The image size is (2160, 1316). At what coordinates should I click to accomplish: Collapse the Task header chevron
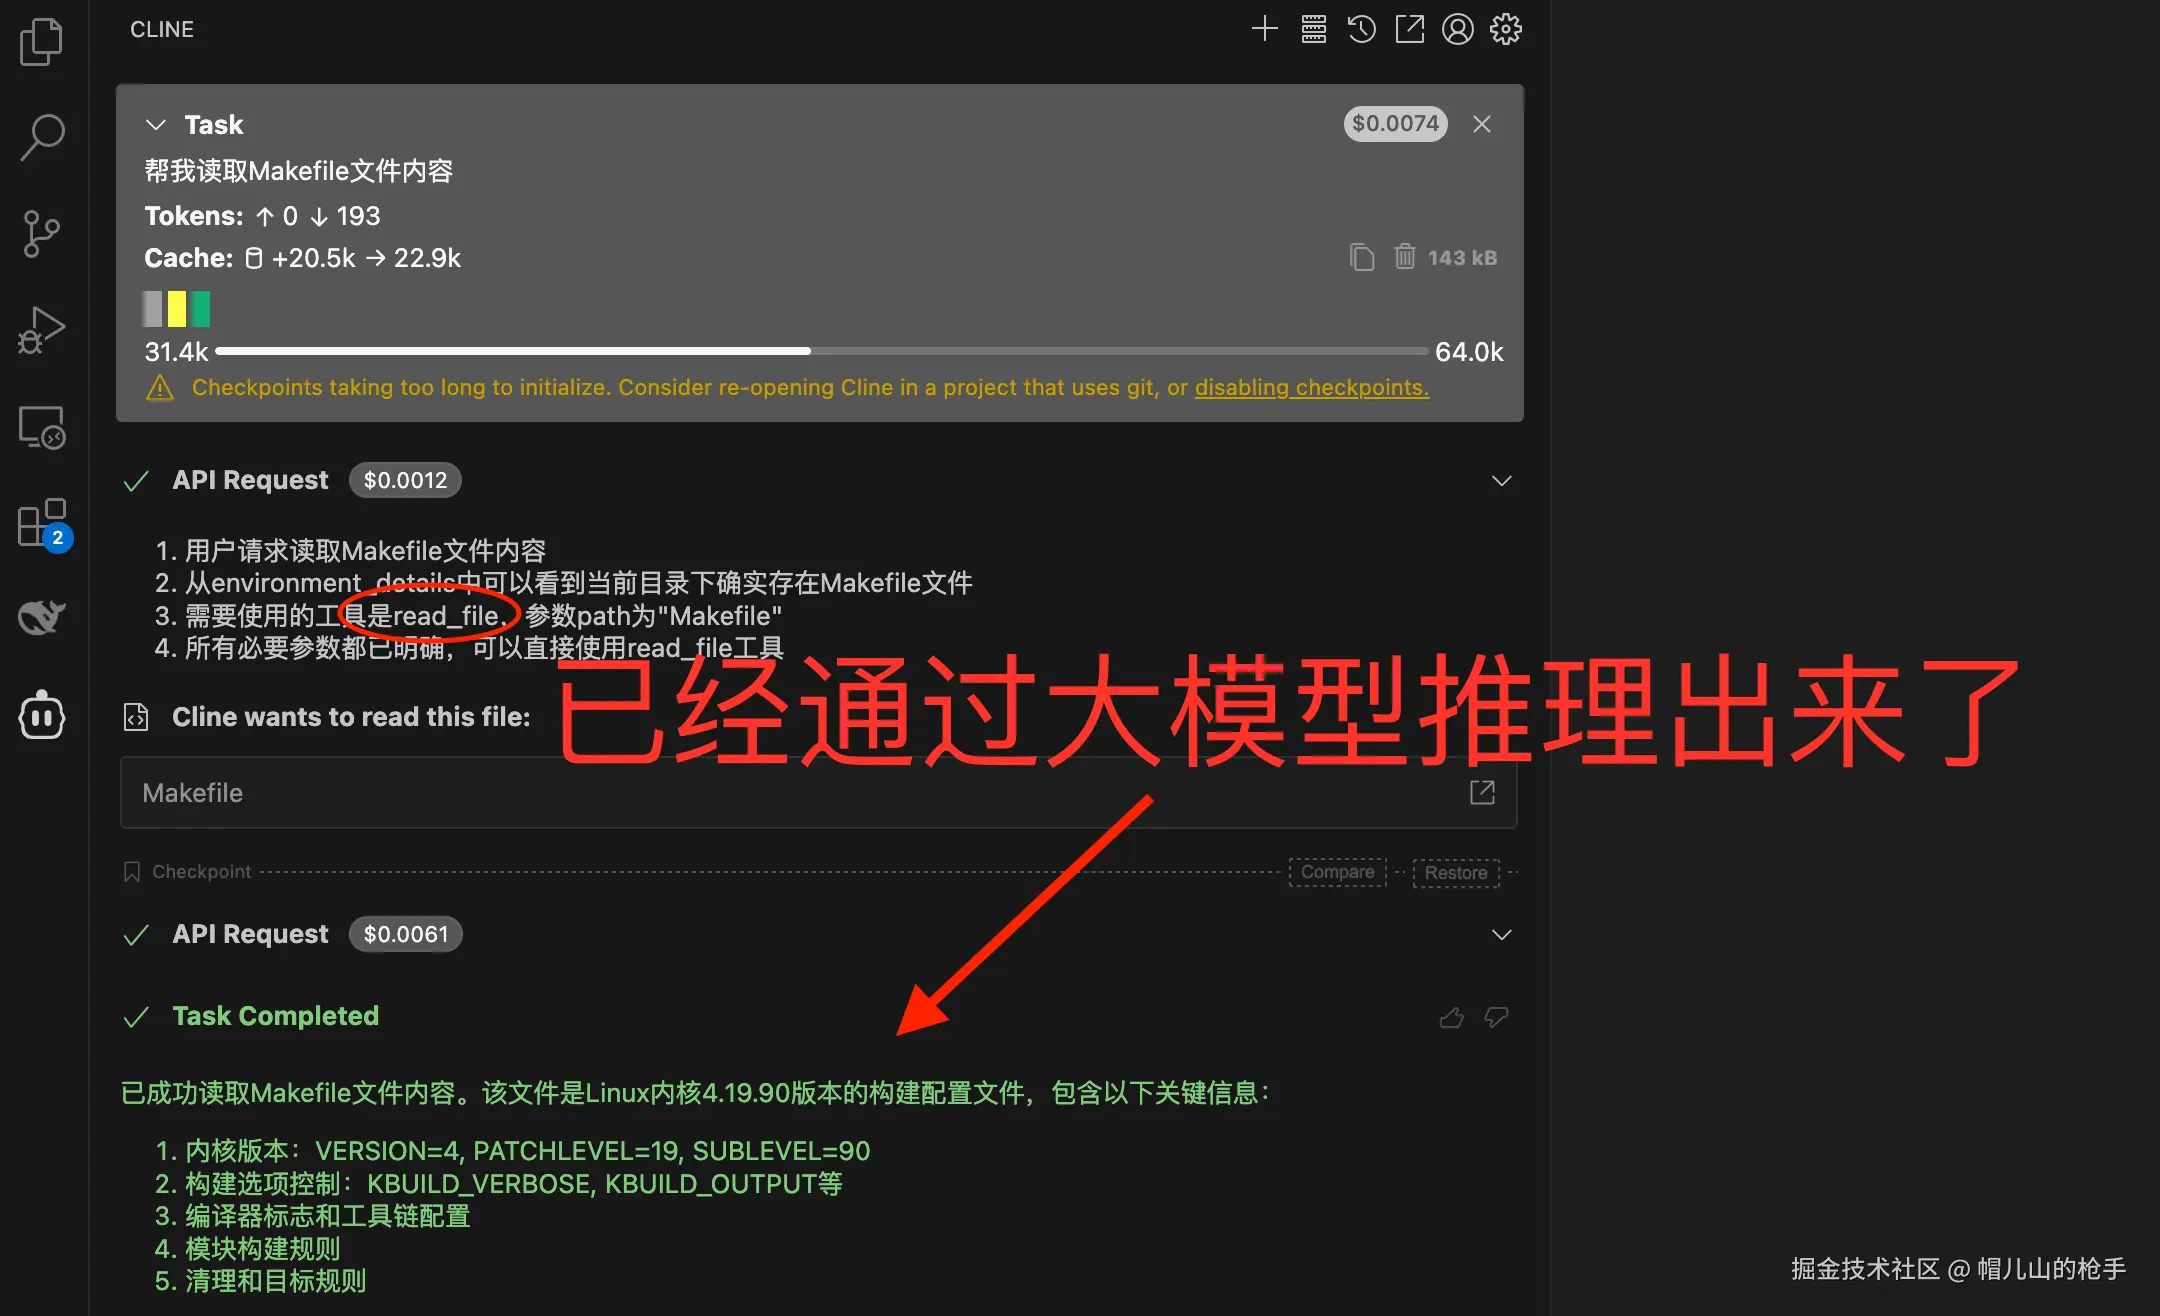tap(156, 125)
